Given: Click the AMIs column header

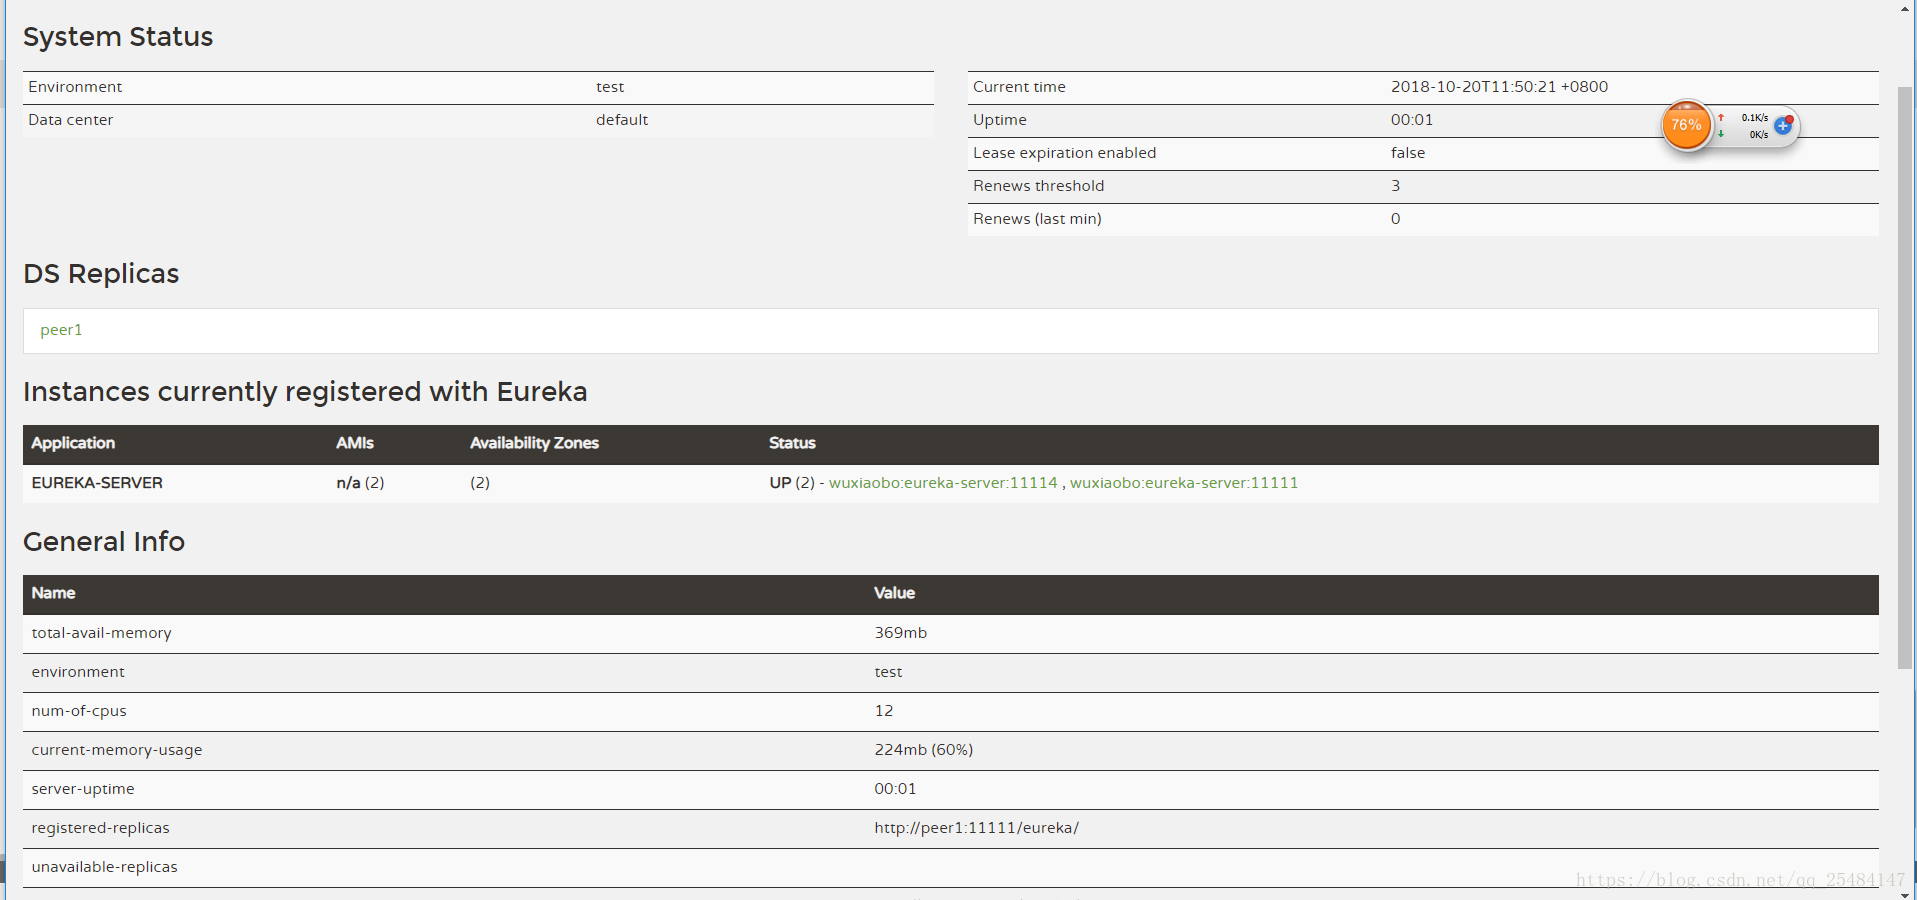Looking at the screenshot, I should click(x=355, y=443).
